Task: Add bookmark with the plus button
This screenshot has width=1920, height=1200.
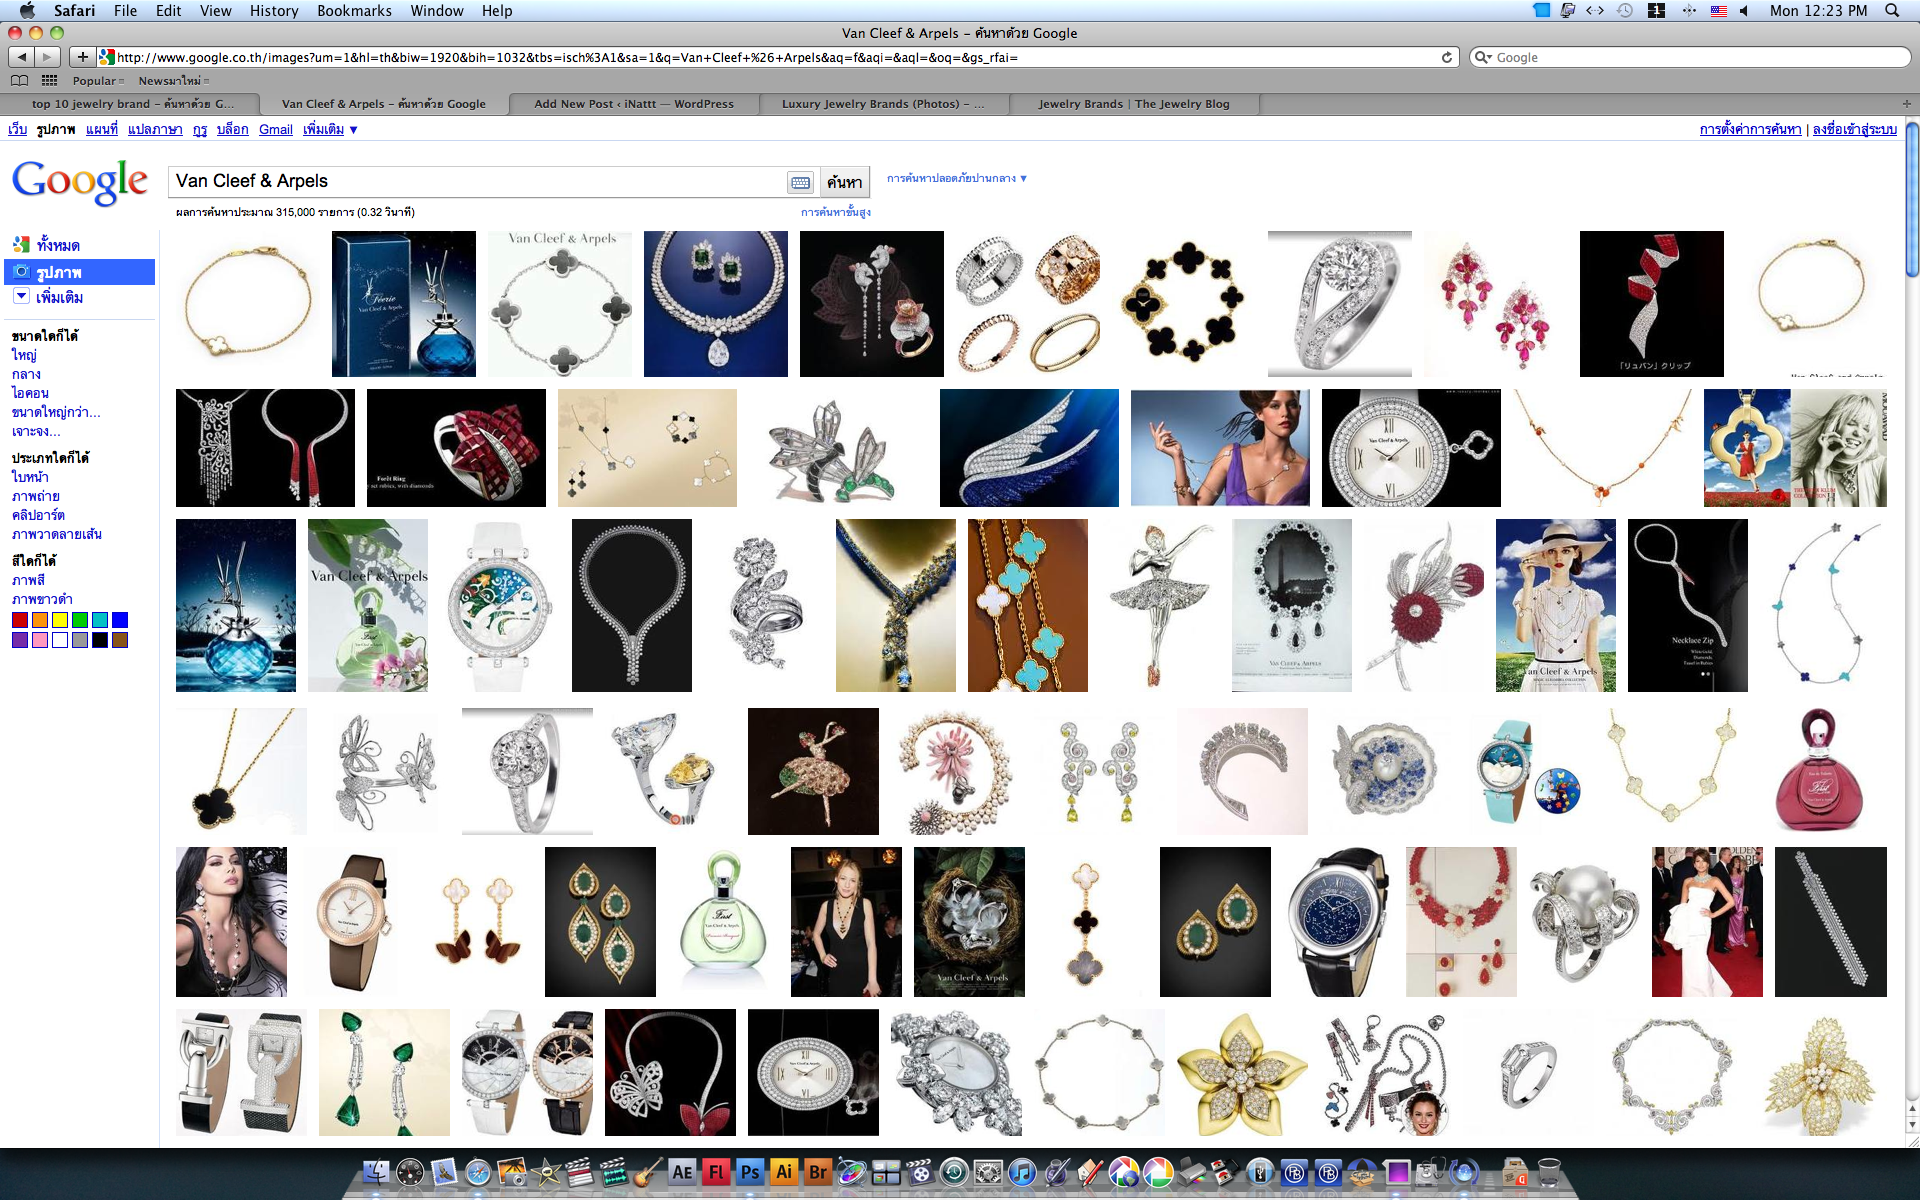Action: (83, 57)
